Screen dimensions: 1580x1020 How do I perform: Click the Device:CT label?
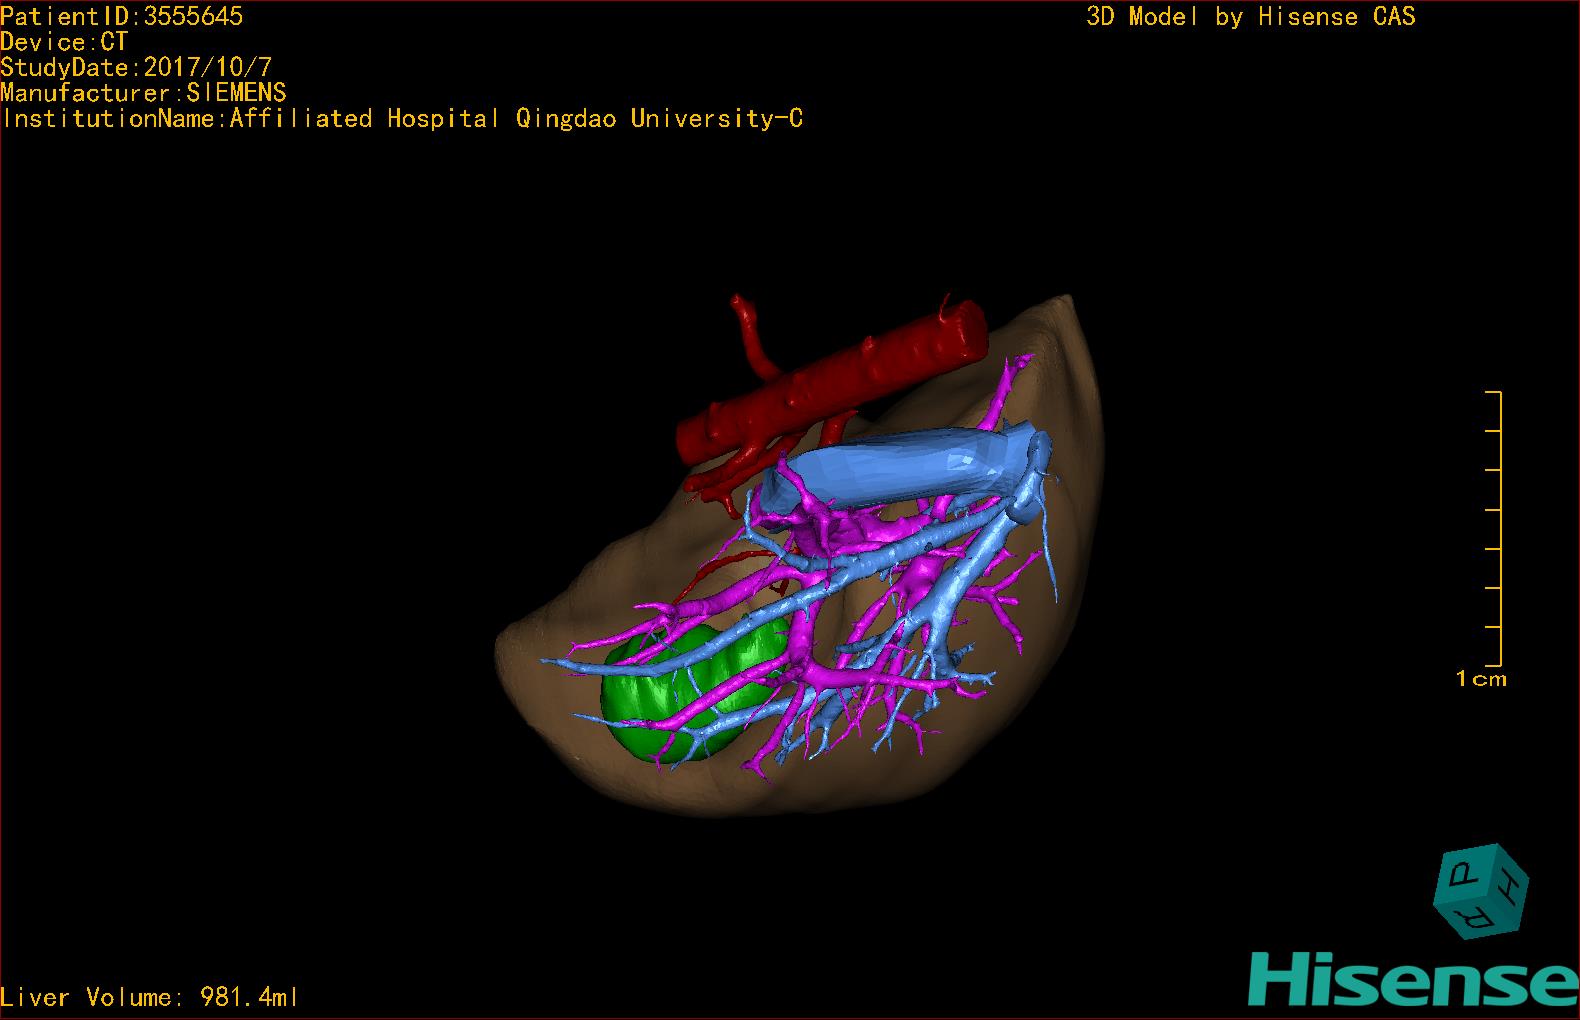click(64, 42)
